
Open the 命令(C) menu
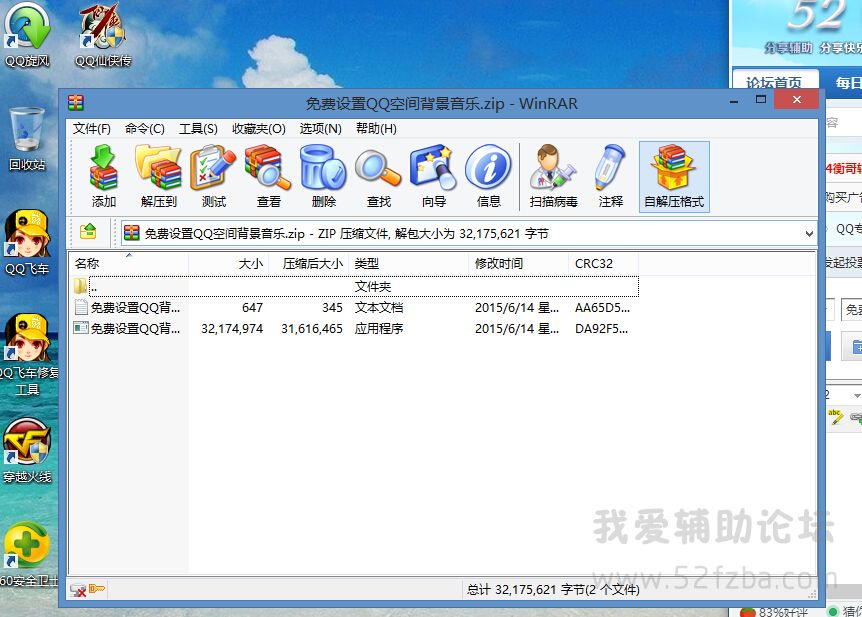coord(145,129)
